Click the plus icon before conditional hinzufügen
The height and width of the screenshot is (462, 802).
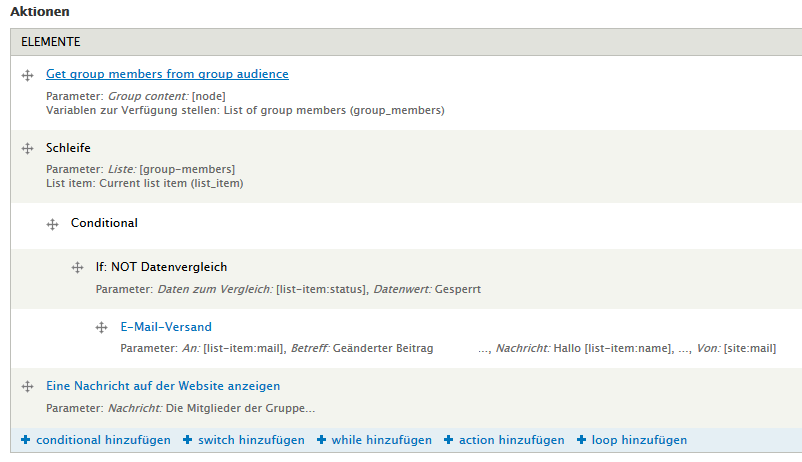tap(26, 440)
